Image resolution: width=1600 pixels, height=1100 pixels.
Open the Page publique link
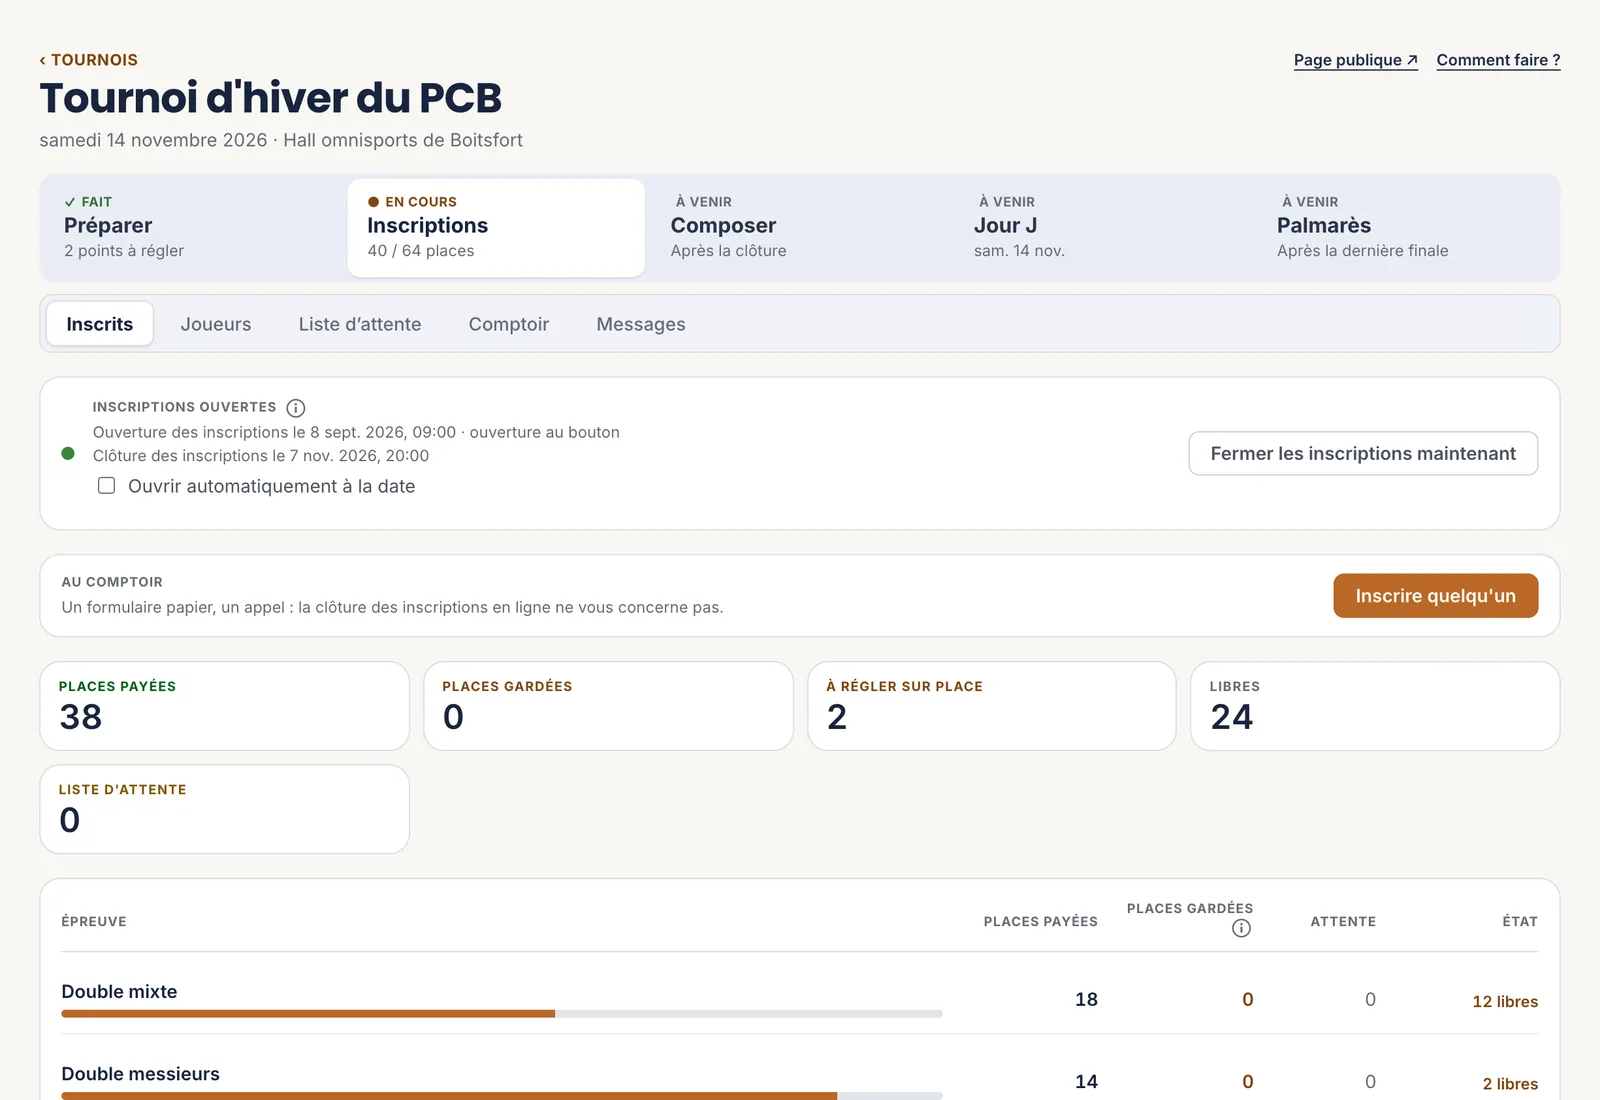1356,60
